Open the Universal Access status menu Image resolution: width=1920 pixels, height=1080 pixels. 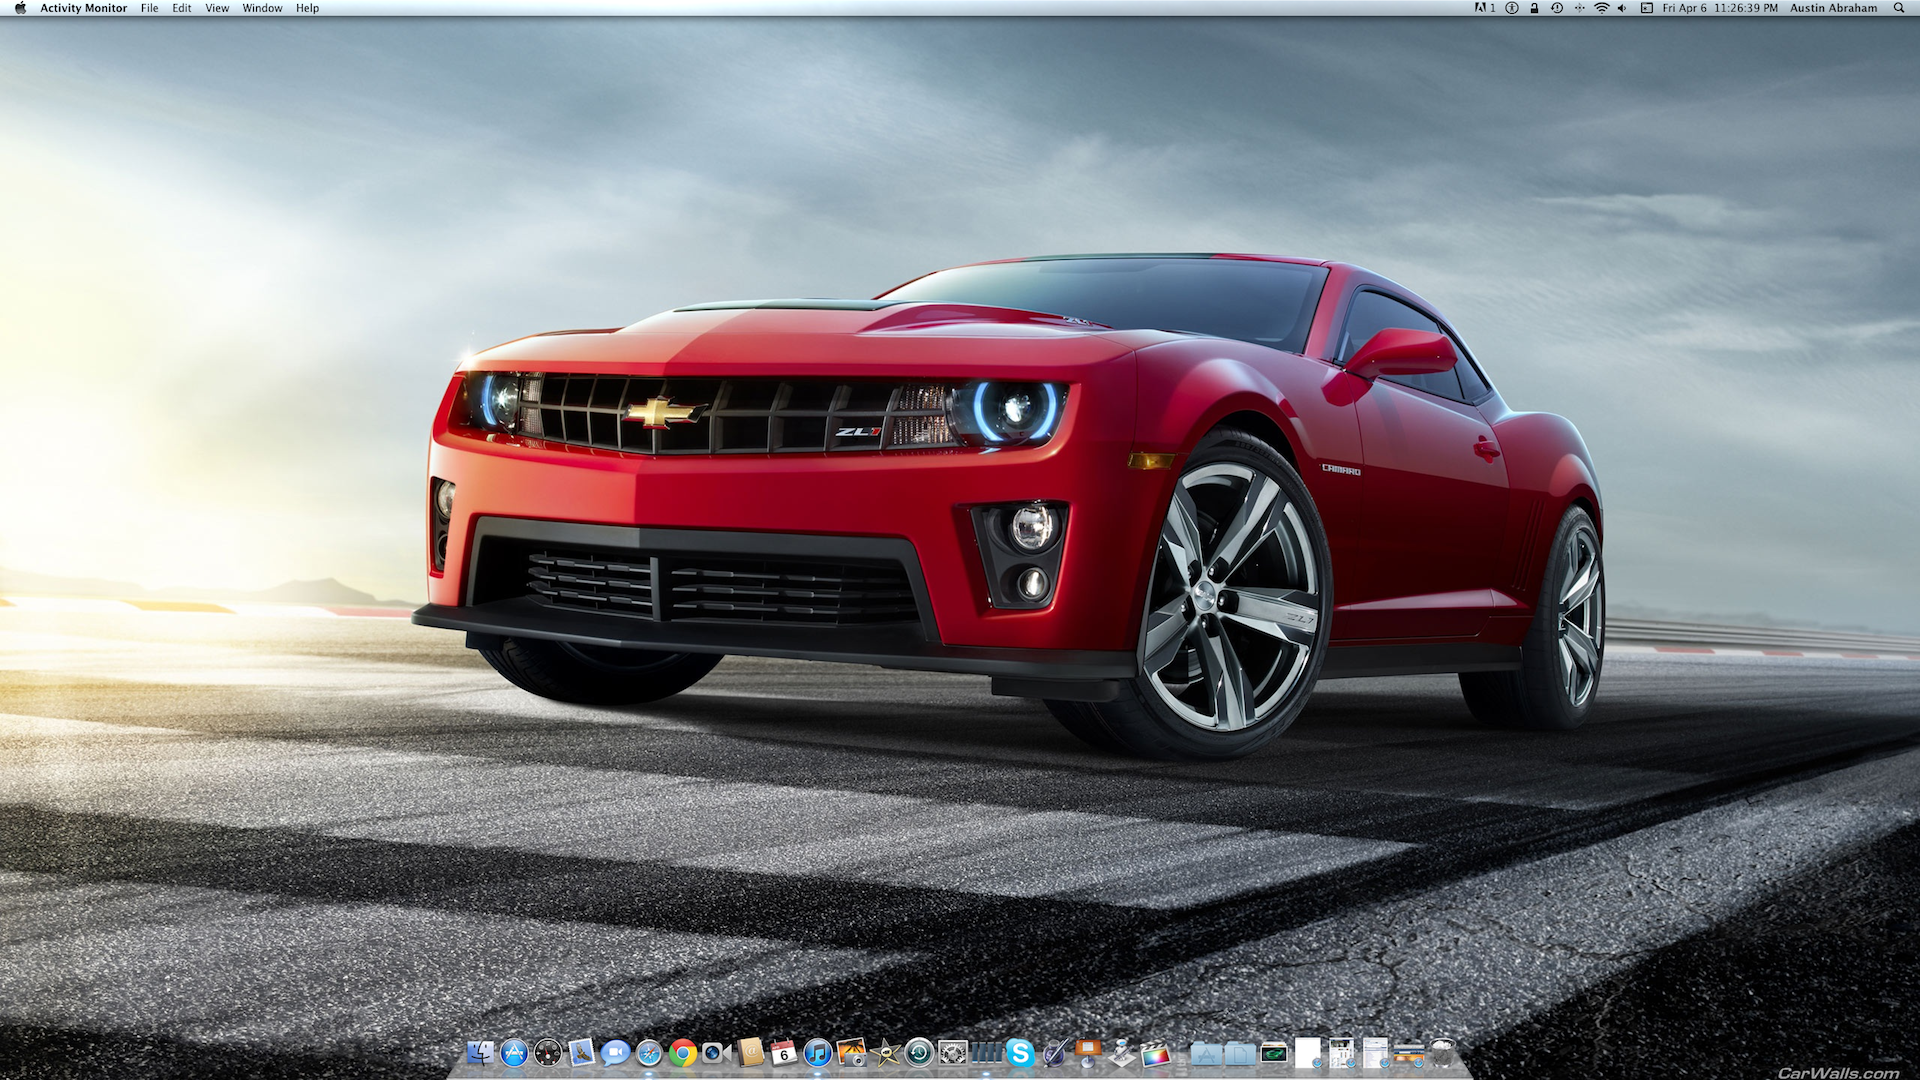[x=1512, y=8]
